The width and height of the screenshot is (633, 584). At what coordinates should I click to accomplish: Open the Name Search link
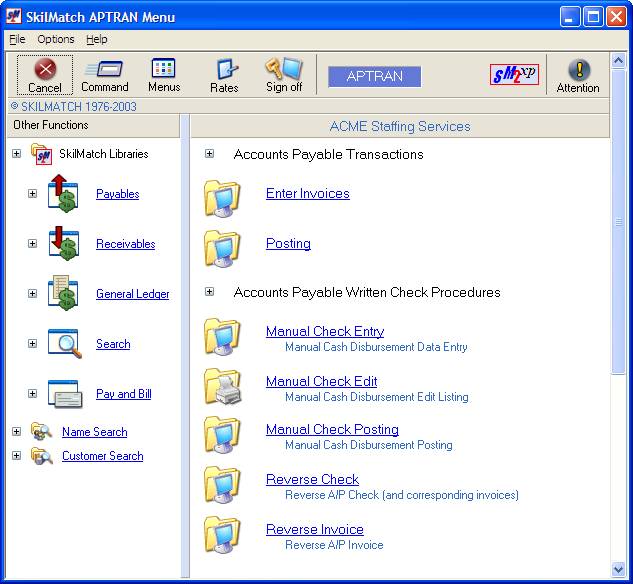(94, 432)
